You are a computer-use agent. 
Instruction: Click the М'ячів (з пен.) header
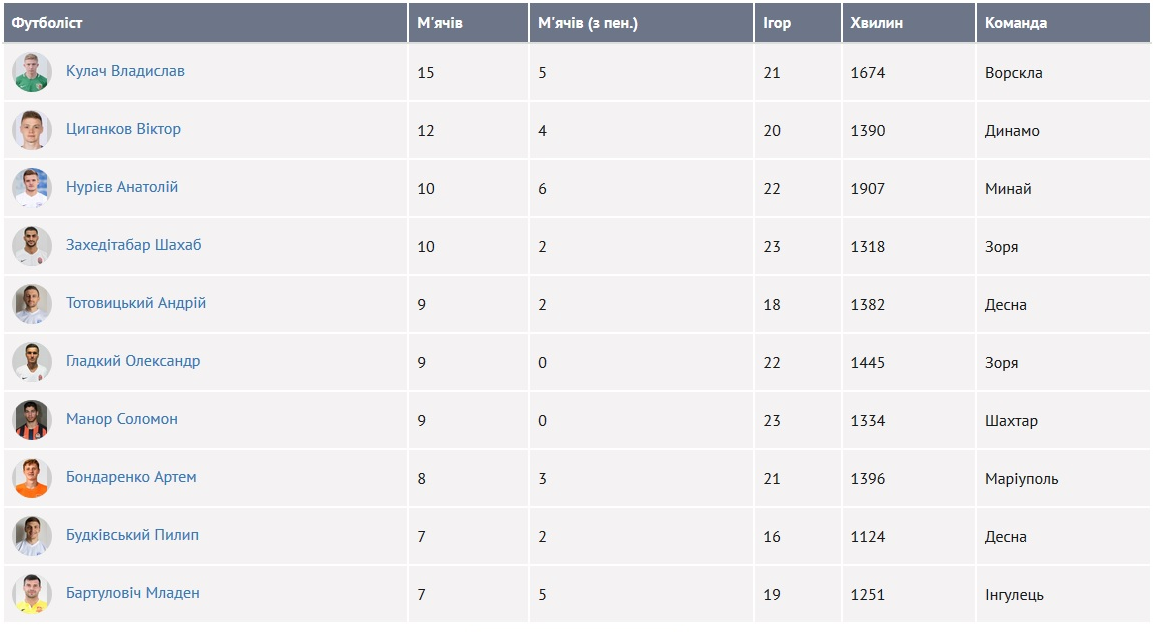588,23
